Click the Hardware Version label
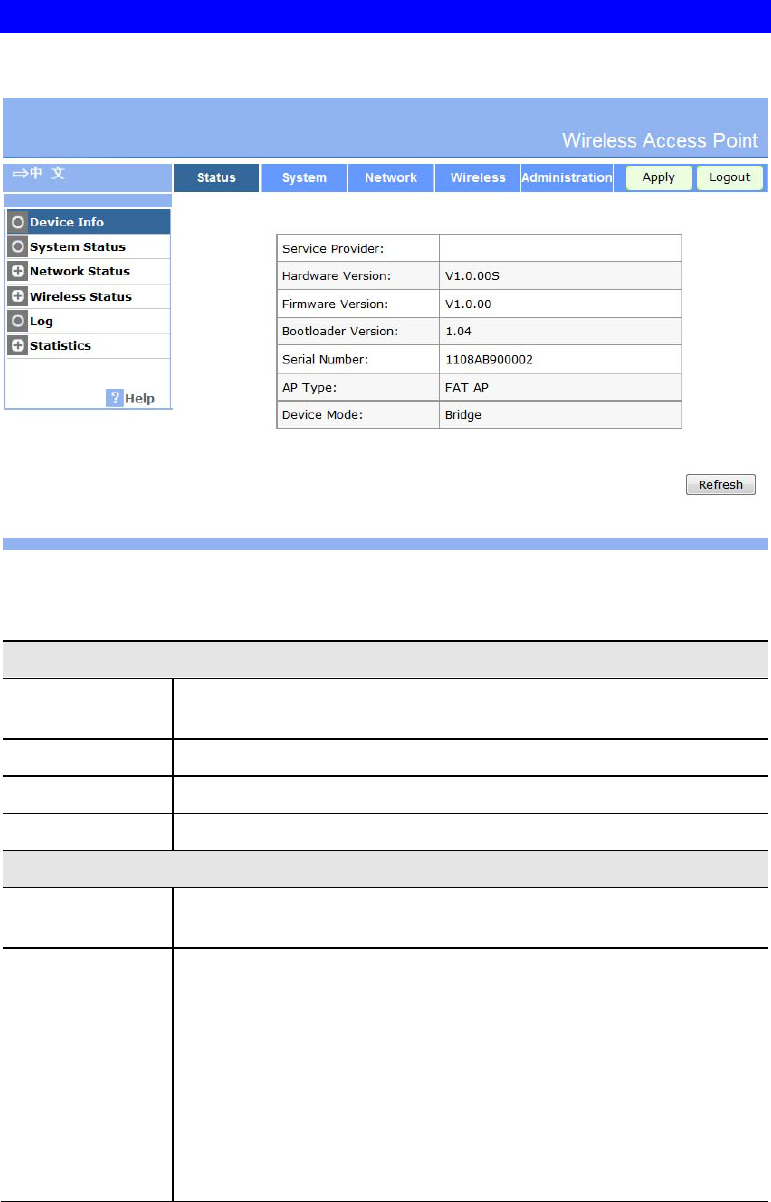771x1202 pixels. click(336, 276)
